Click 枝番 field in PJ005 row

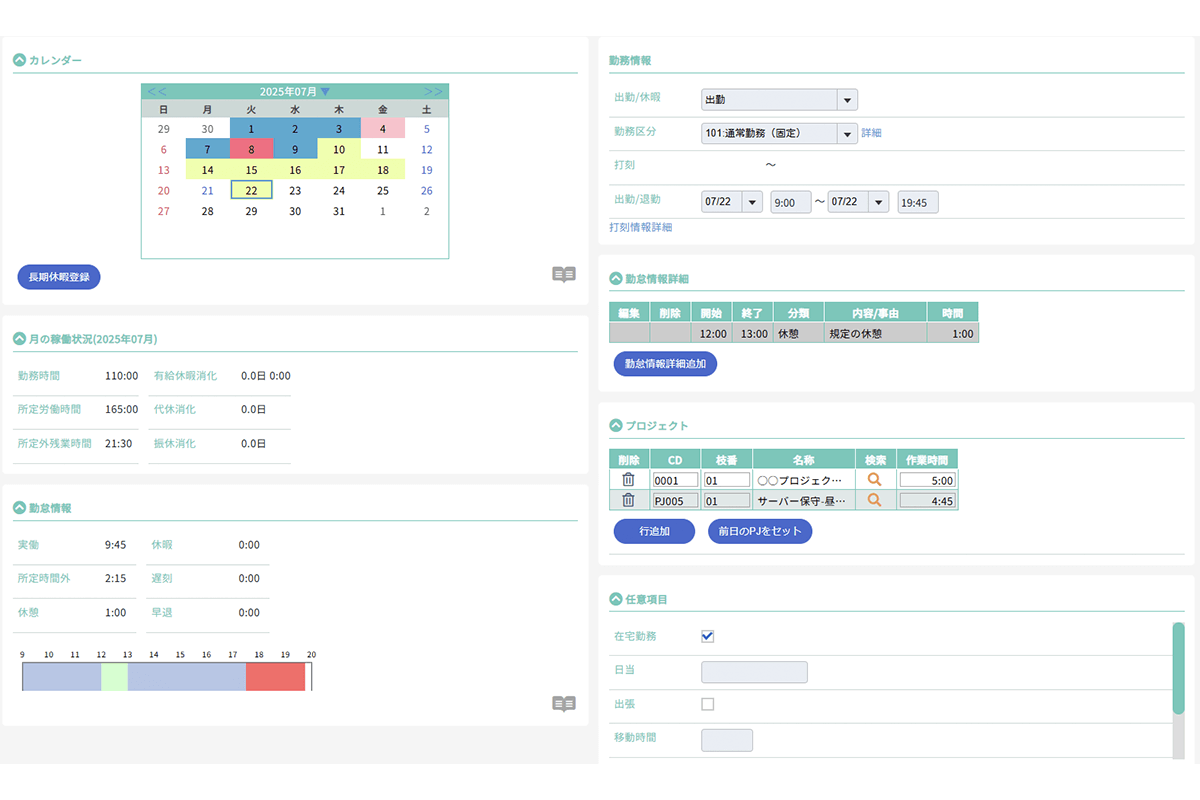[x=727, y=500]
